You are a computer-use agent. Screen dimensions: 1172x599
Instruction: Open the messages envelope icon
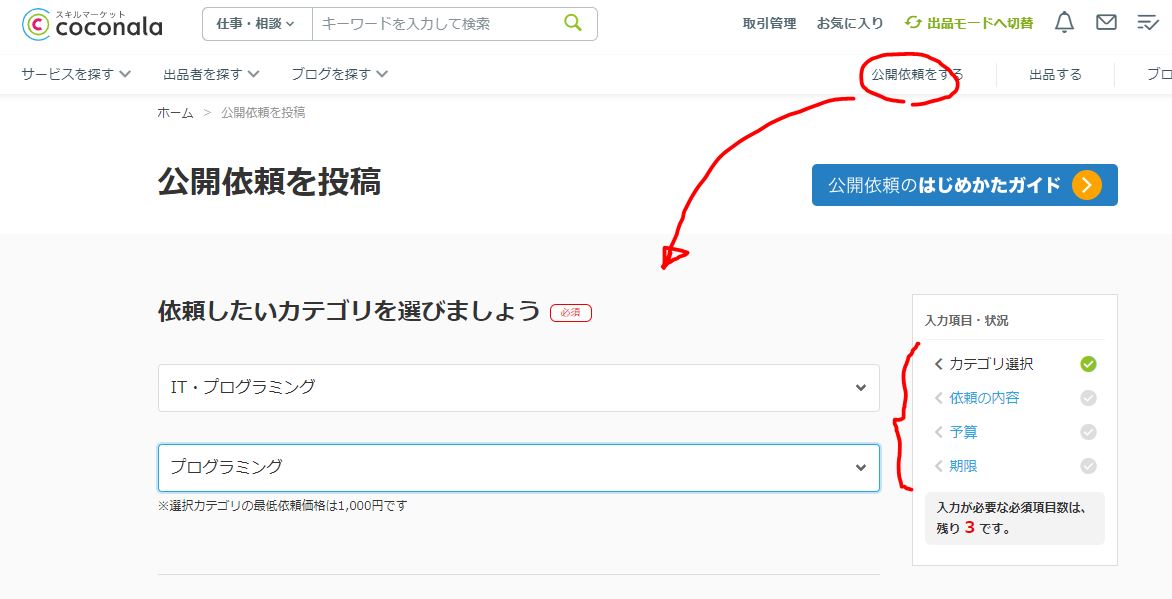(x=1106, y=22)
